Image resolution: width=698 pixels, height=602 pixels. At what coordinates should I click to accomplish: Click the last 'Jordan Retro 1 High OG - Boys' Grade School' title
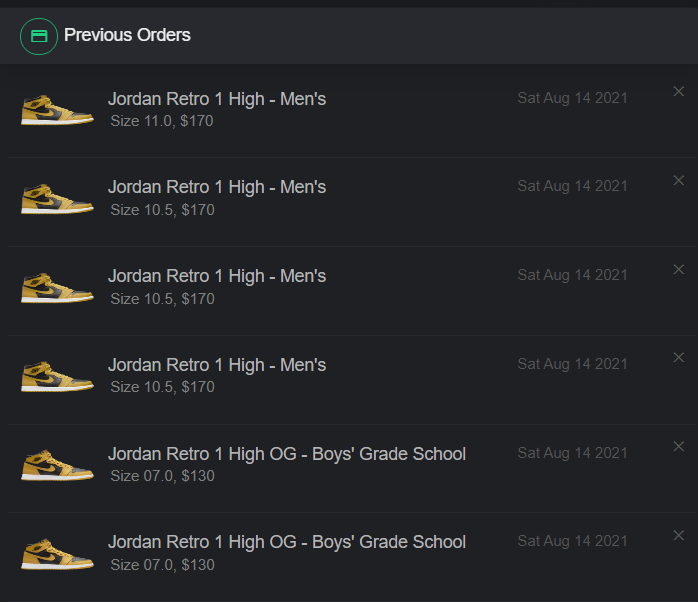pyautogui.click(x=287, y=542)
